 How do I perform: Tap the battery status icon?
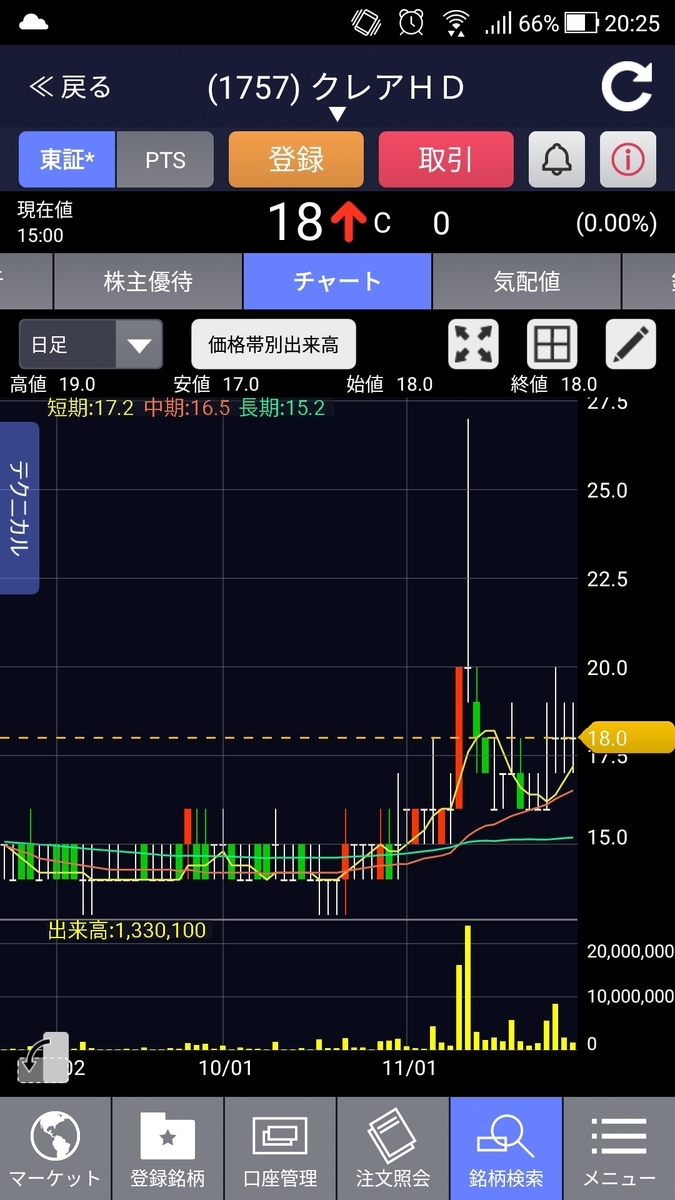[x=582, y=22]
